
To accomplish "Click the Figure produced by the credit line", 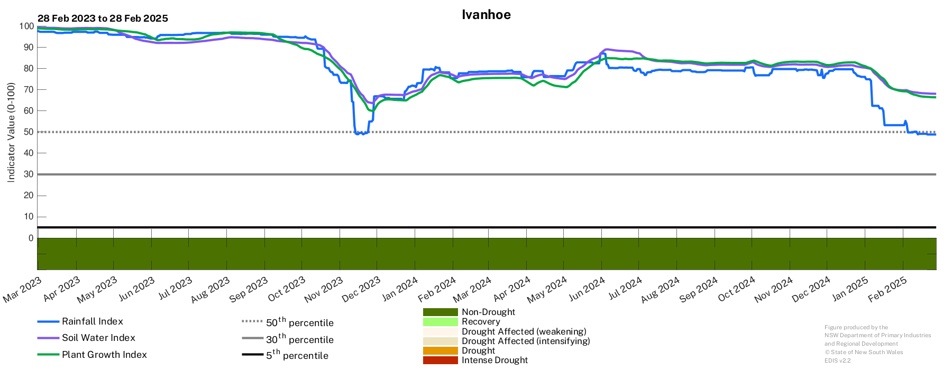I will [855, 327].
